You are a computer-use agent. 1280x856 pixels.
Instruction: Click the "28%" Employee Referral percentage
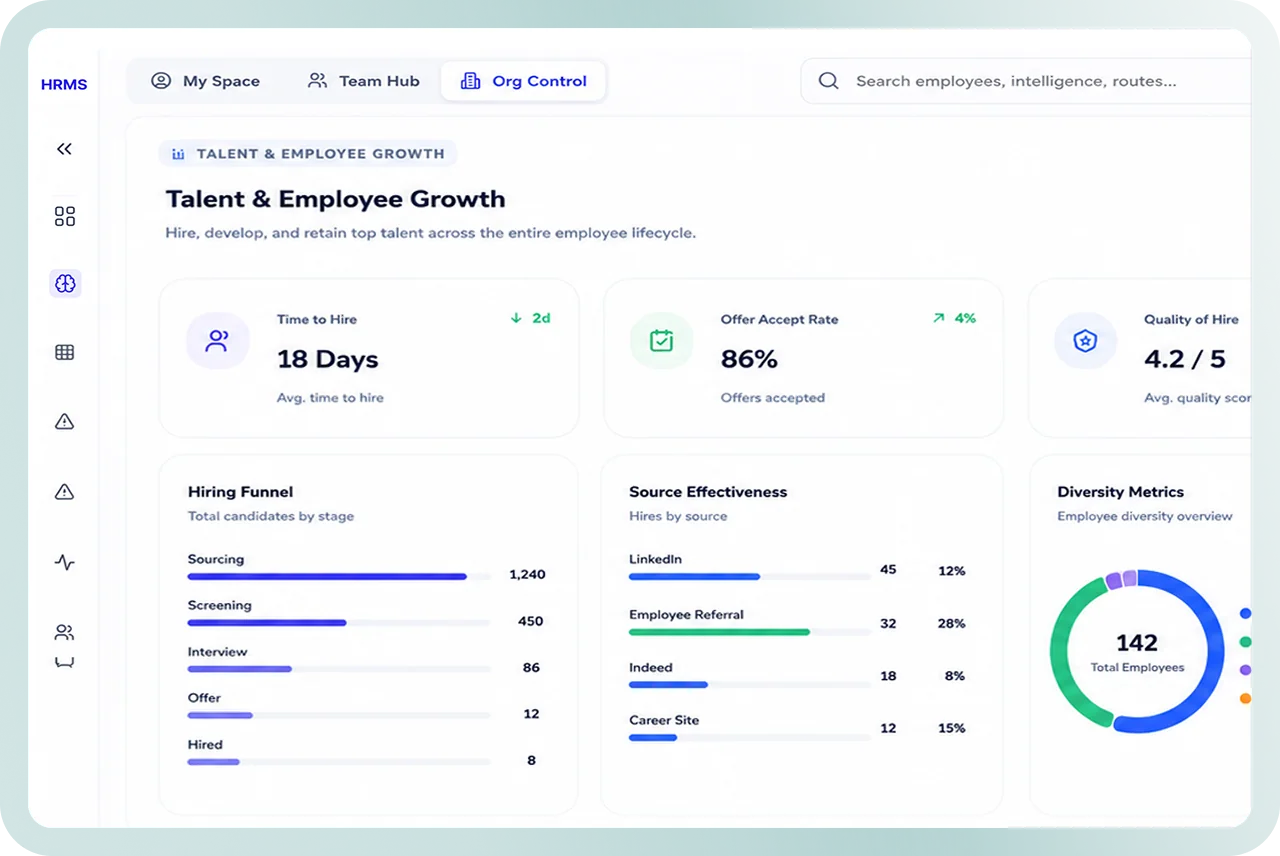(x=951, y=623)
